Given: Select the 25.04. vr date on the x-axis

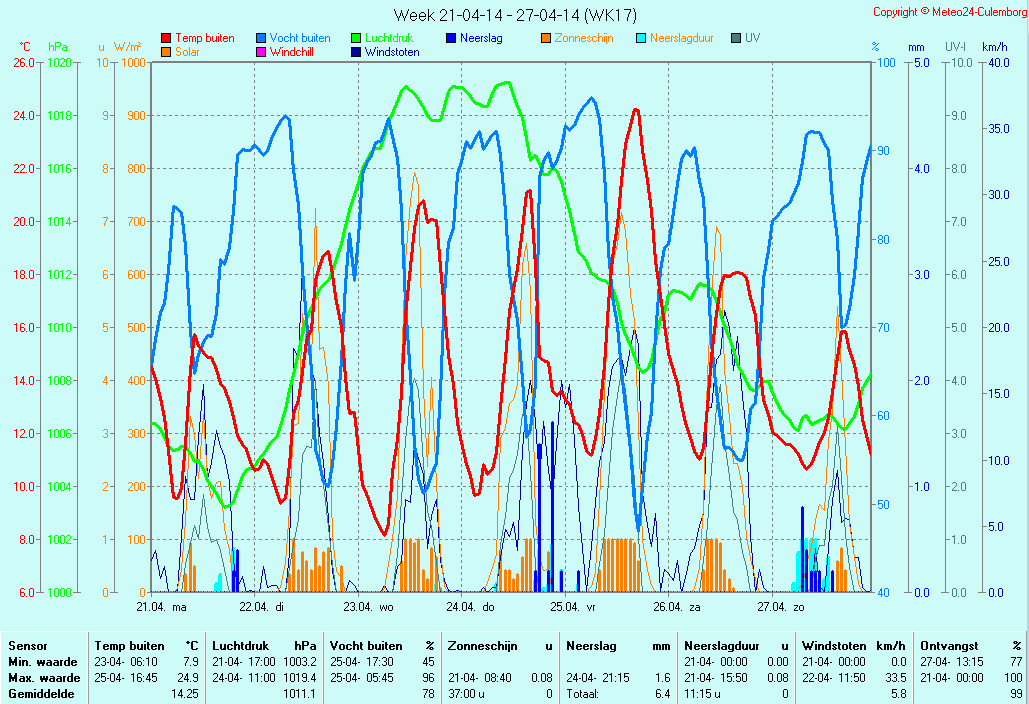Looking at the screenshot, I should pyautogui.click(x=575, y=607).
